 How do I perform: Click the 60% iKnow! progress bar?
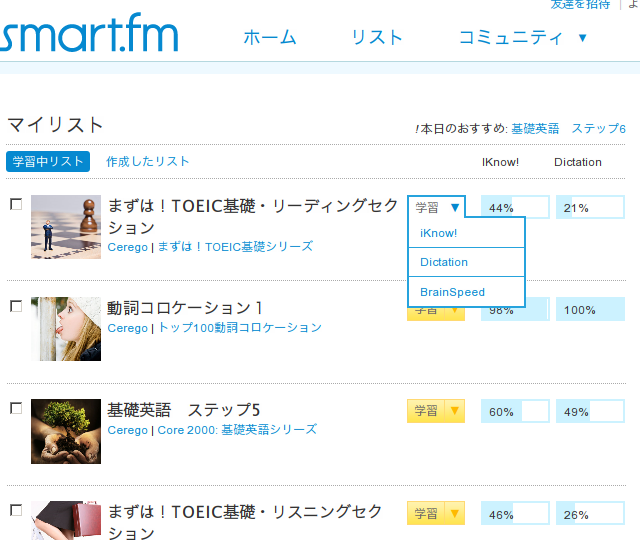pos(515,411)
